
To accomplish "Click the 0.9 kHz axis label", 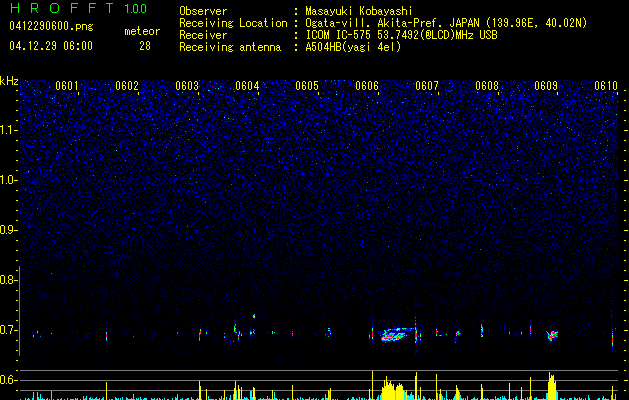I will pos(8,230).
